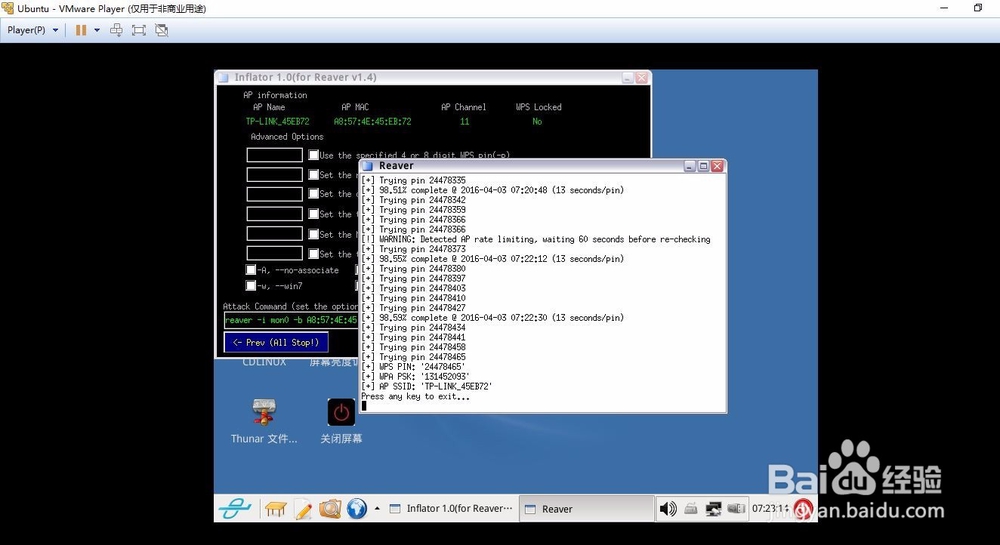
Task: Minimize the VMware Player window
Action: (944, 8)
